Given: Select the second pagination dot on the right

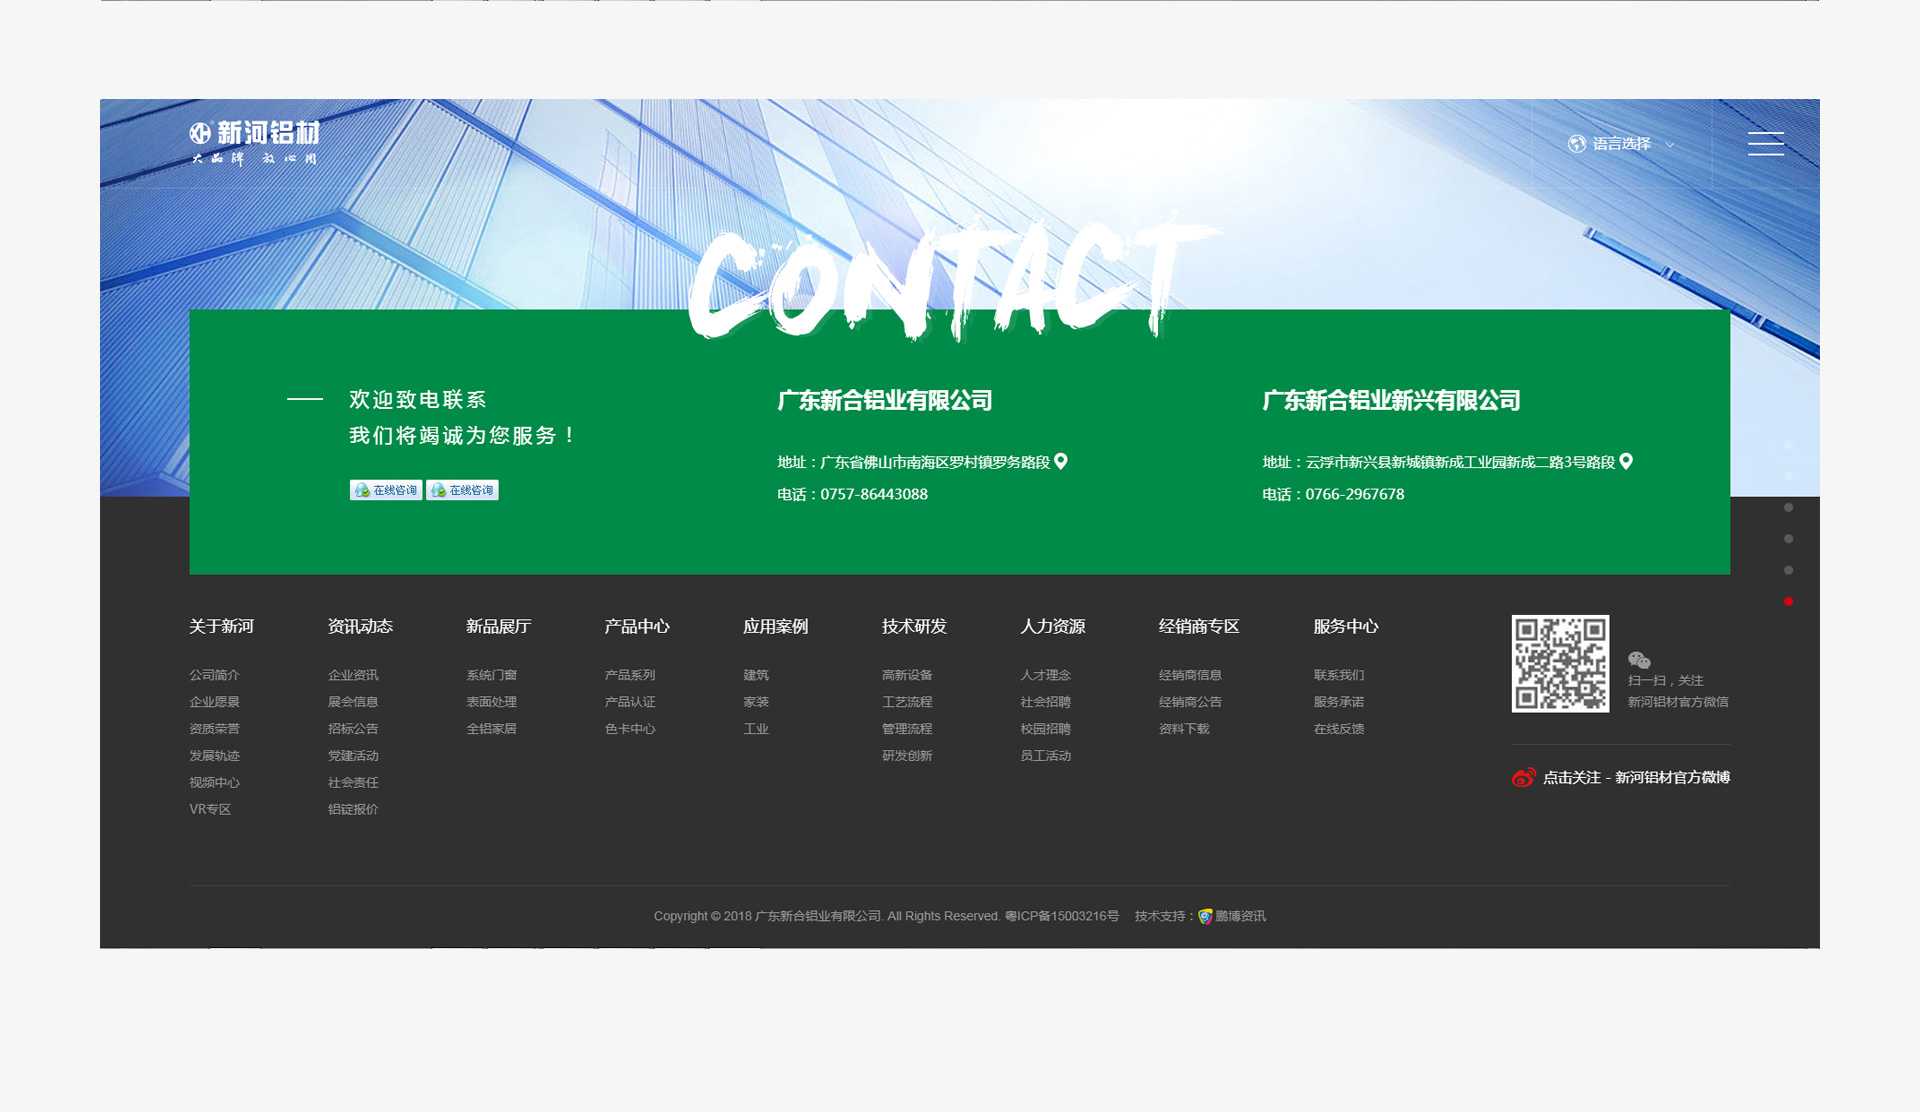Looking at the screenshot, I should pos(1789,538).
